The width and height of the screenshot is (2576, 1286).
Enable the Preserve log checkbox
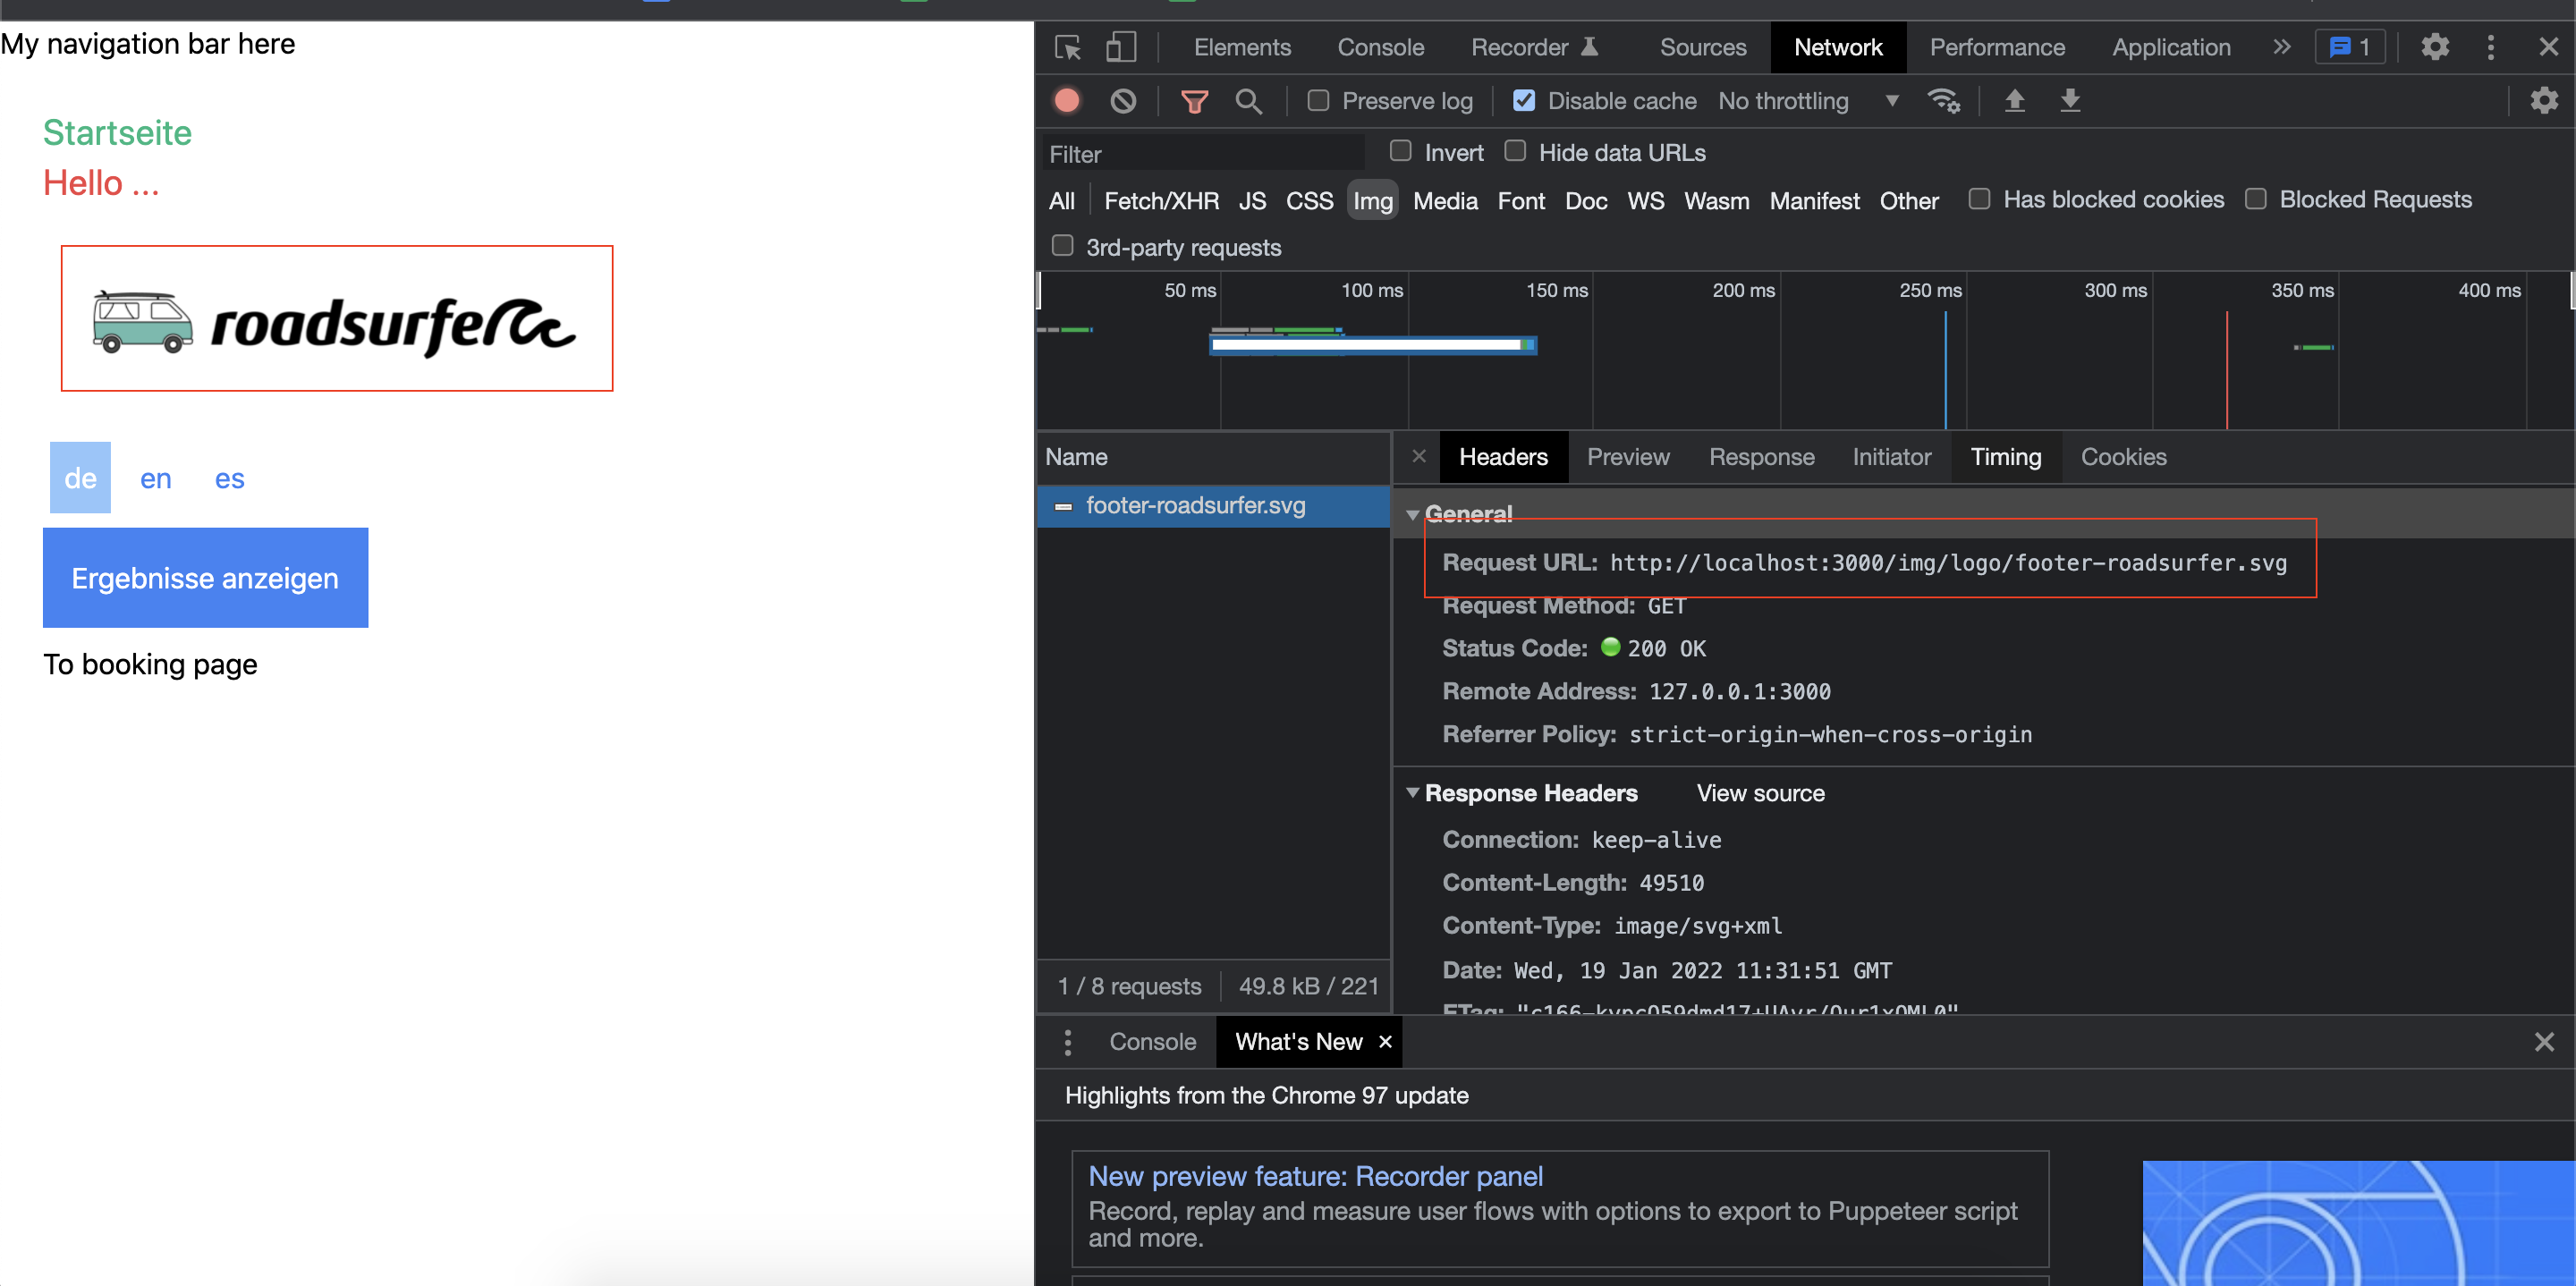[x=1317, y=100]
